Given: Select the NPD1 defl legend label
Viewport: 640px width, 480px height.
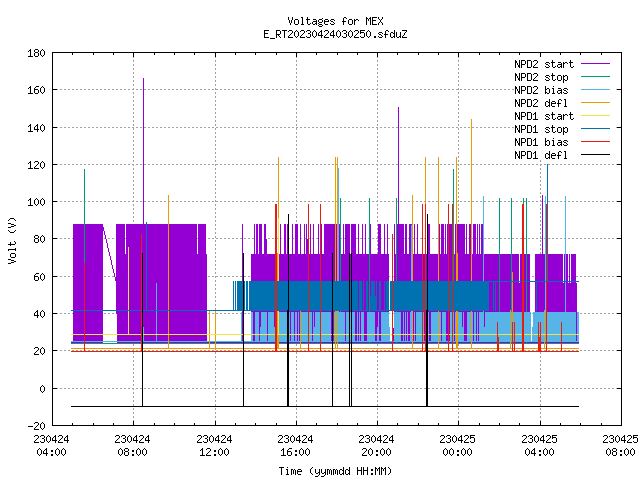Looking at the screenshot, I should tap(541, 155).
